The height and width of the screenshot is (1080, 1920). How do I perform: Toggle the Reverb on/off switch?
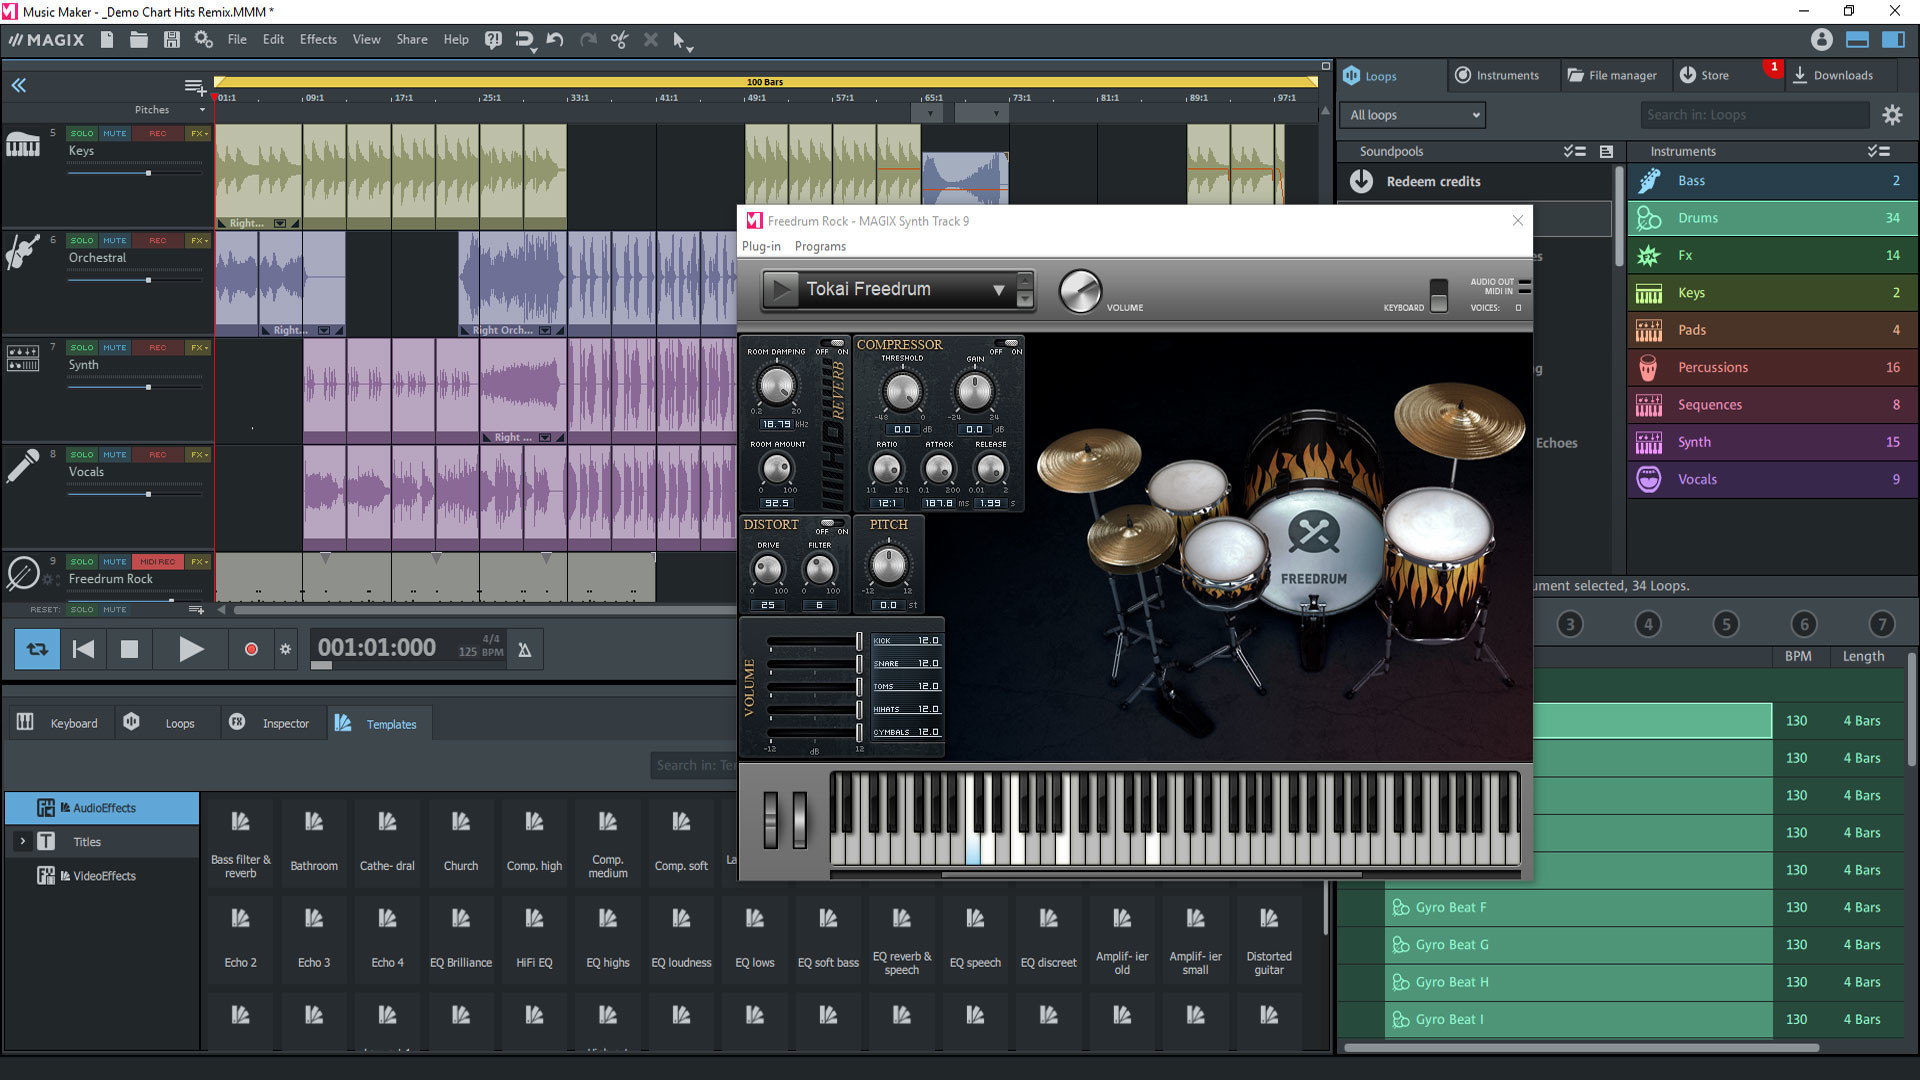pos(832,345)
